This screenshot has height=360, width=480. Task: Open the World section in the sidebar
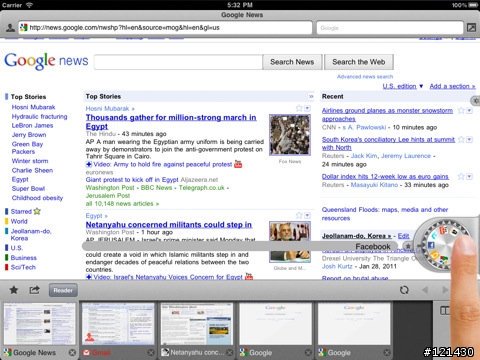click(x=19, y=221)
